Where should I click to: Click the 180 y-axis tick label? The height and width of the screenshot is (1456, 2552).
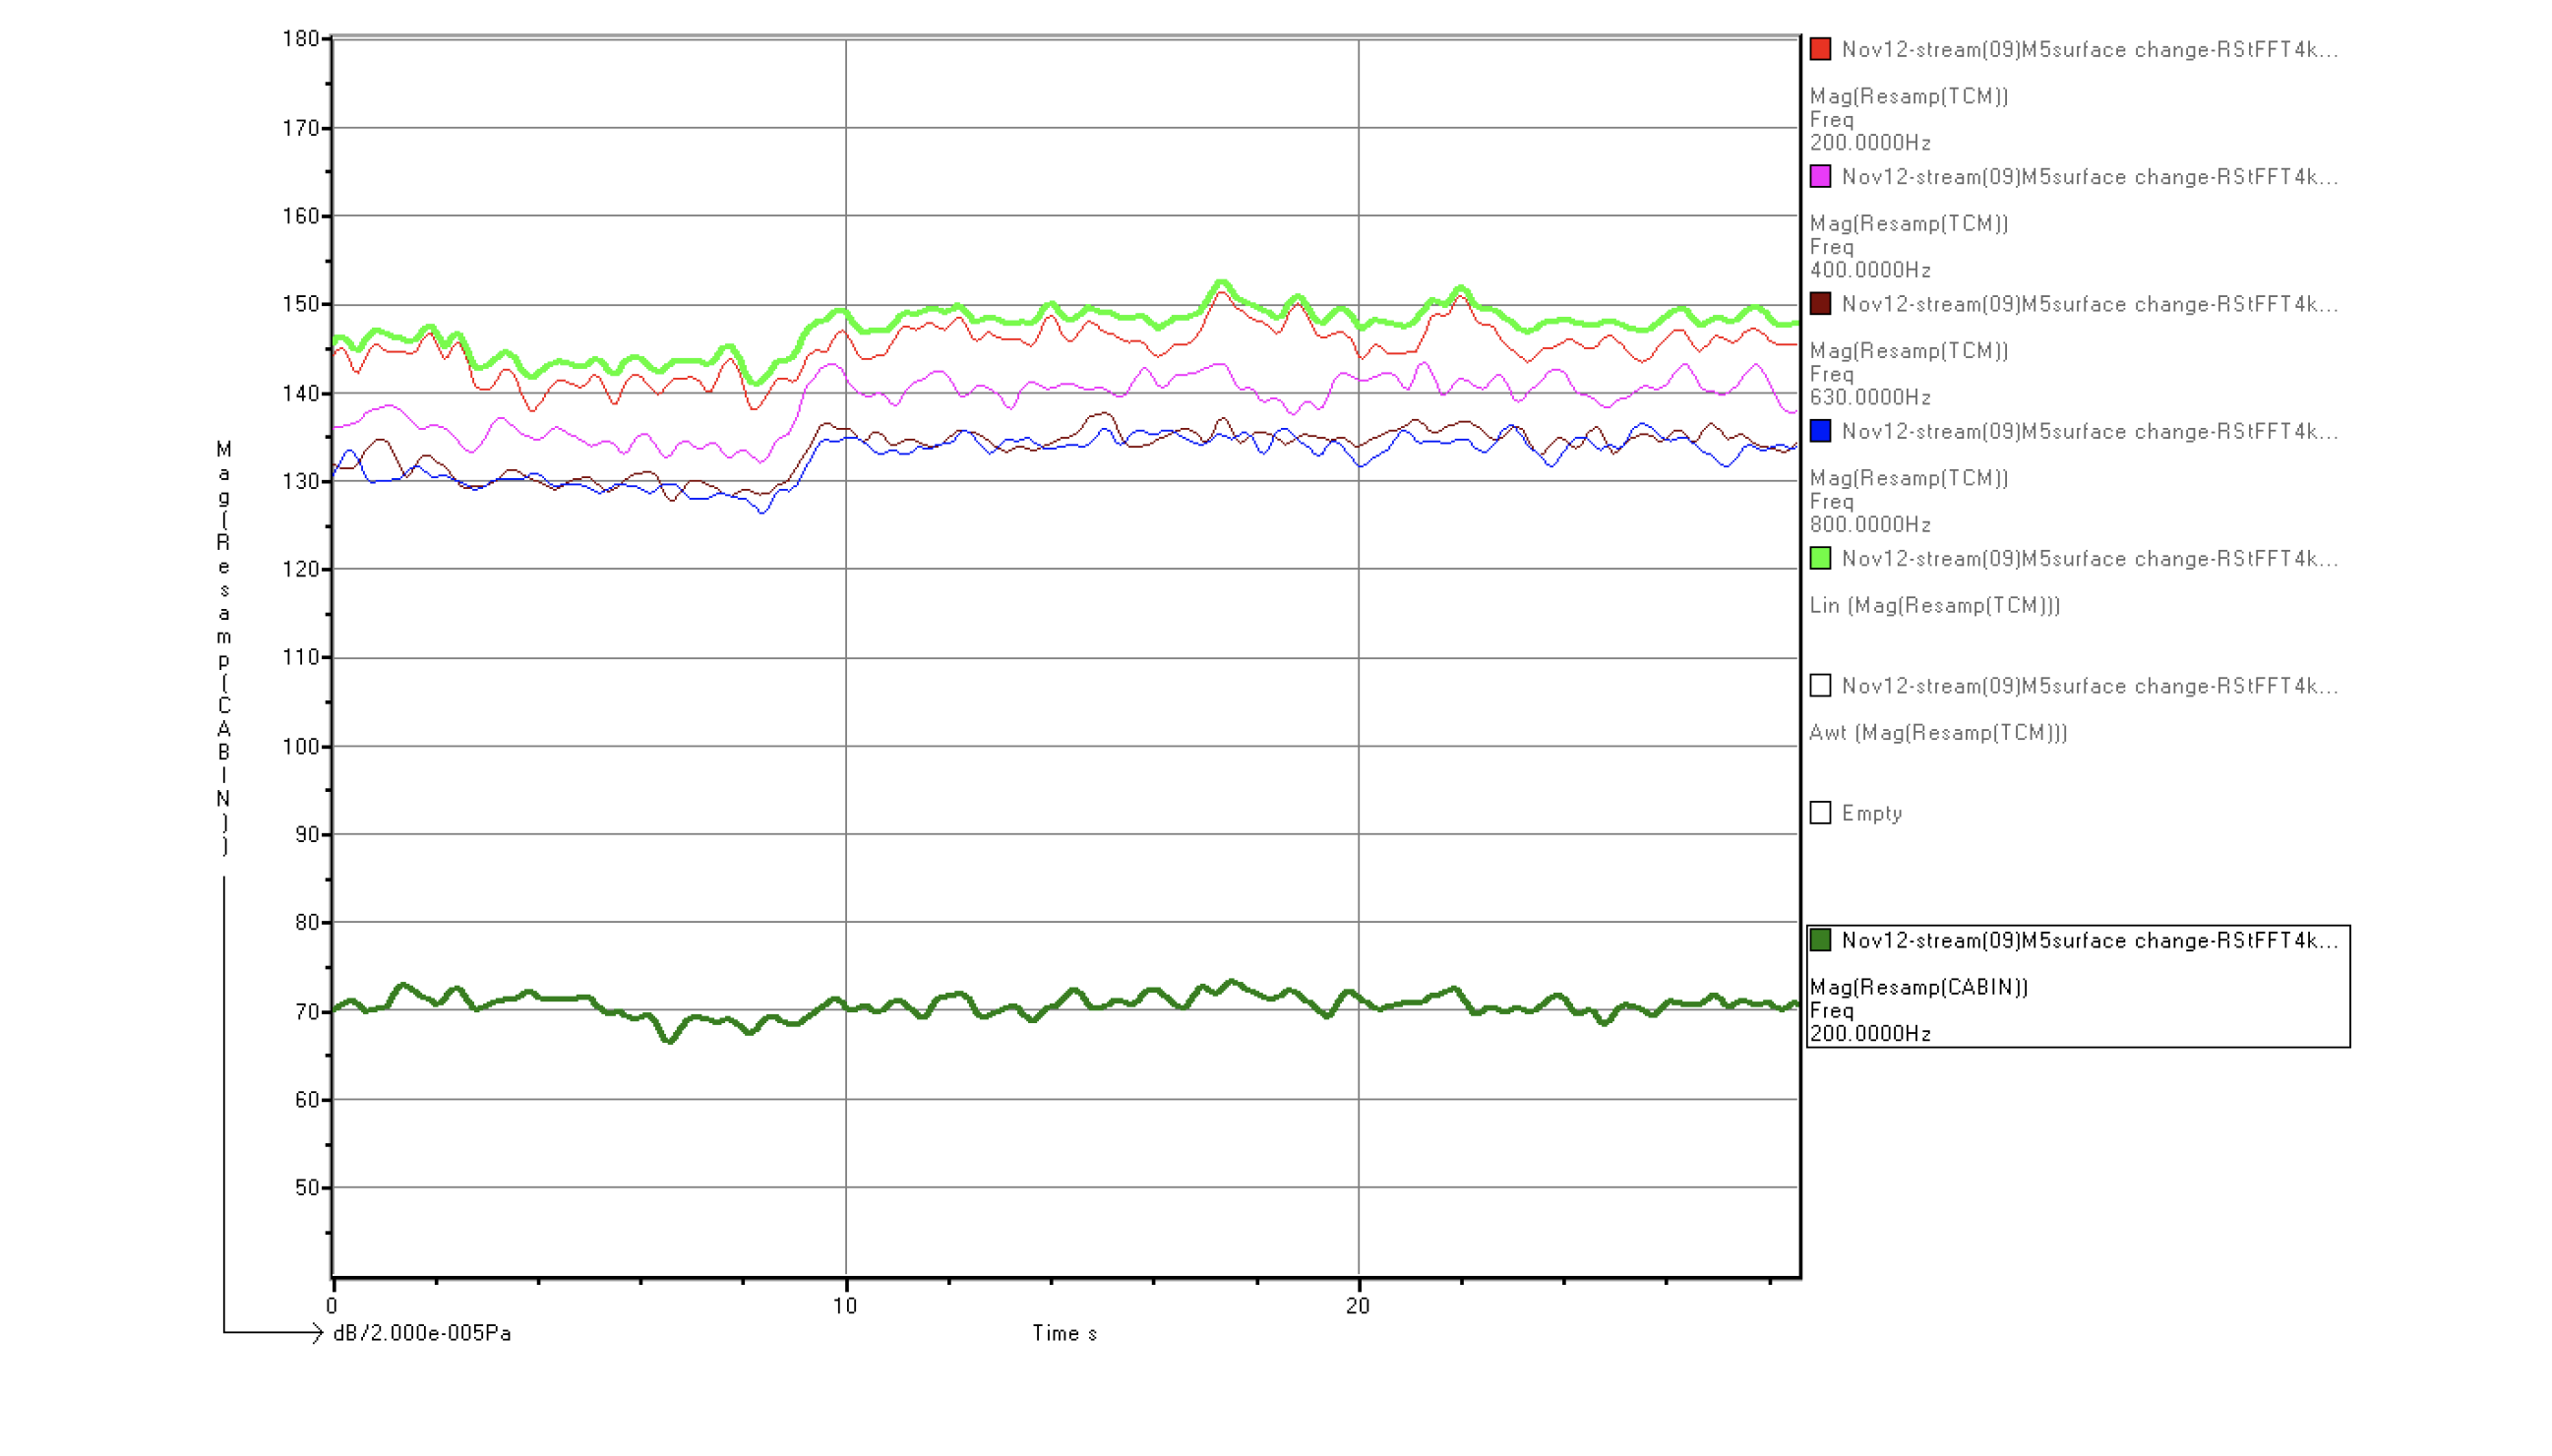[300, 38]
